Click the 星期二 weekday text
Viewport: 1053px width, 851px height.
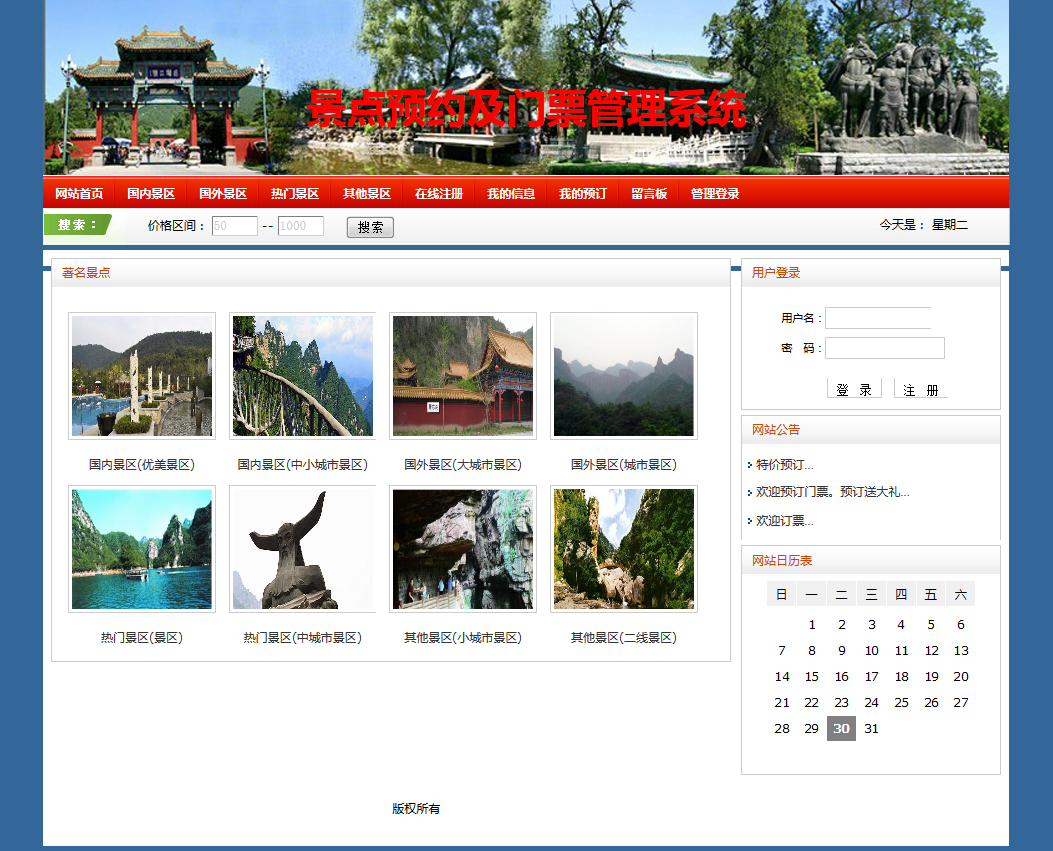click(x=950, y=225)
